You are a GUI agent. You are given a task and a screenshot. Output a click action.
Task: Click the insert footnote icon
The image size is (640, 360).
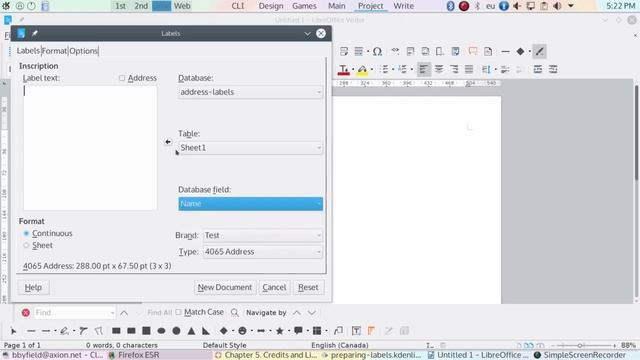[410, 51]
